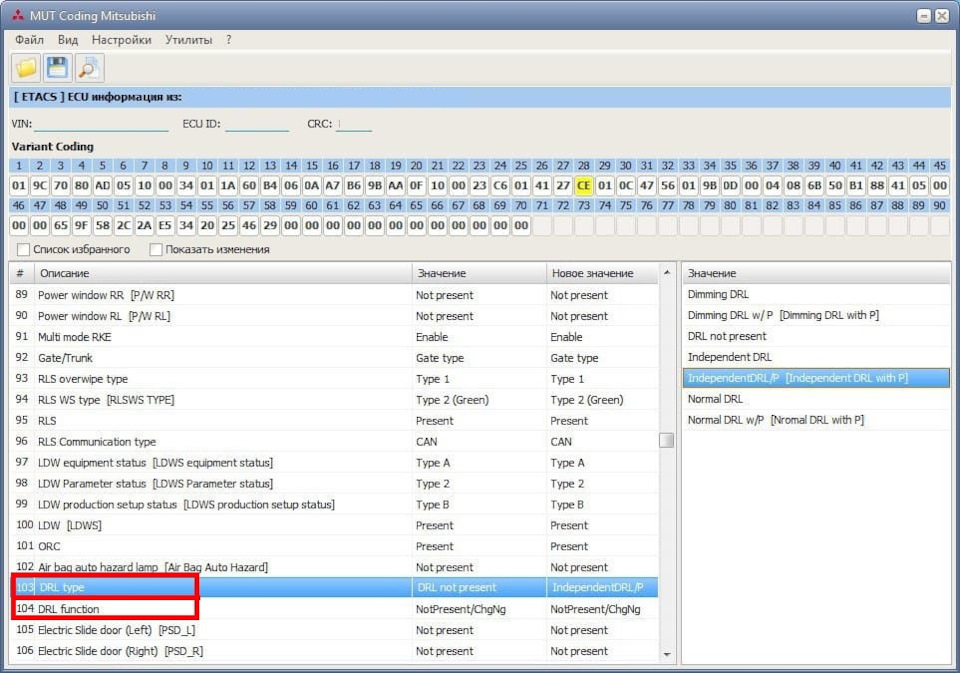
Task: Open the Утилиты menu
Action: 189,40
